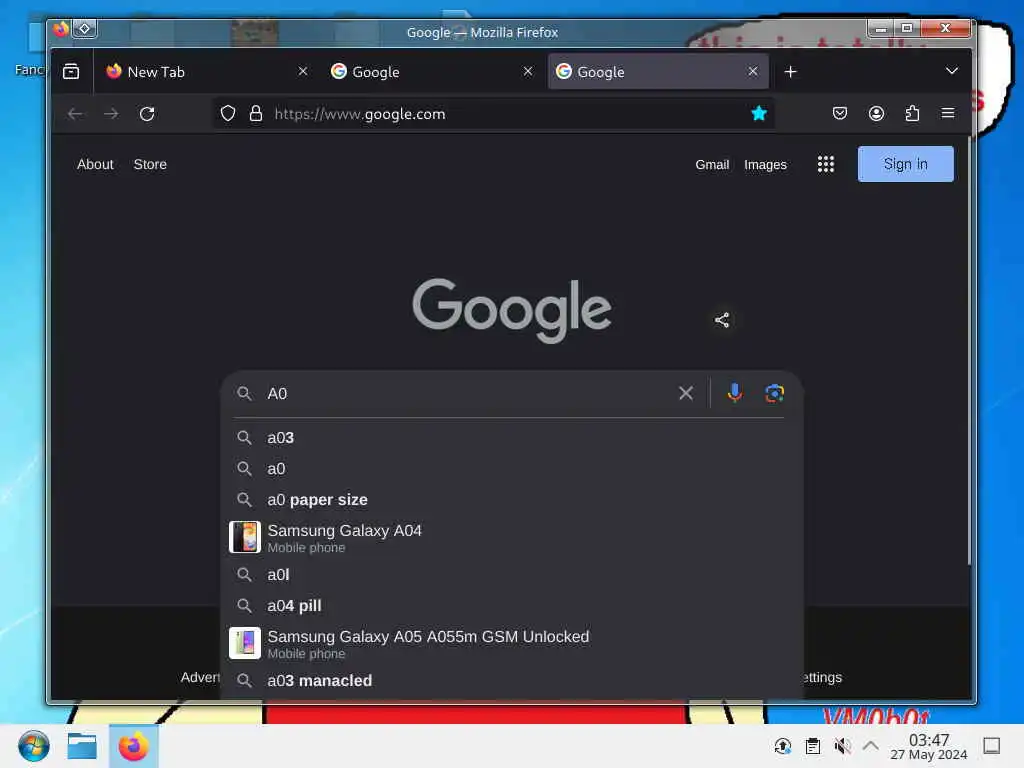Unmute the volume tray icon
The height and width of the screenshot is (768, 1024).
(842, 746)
